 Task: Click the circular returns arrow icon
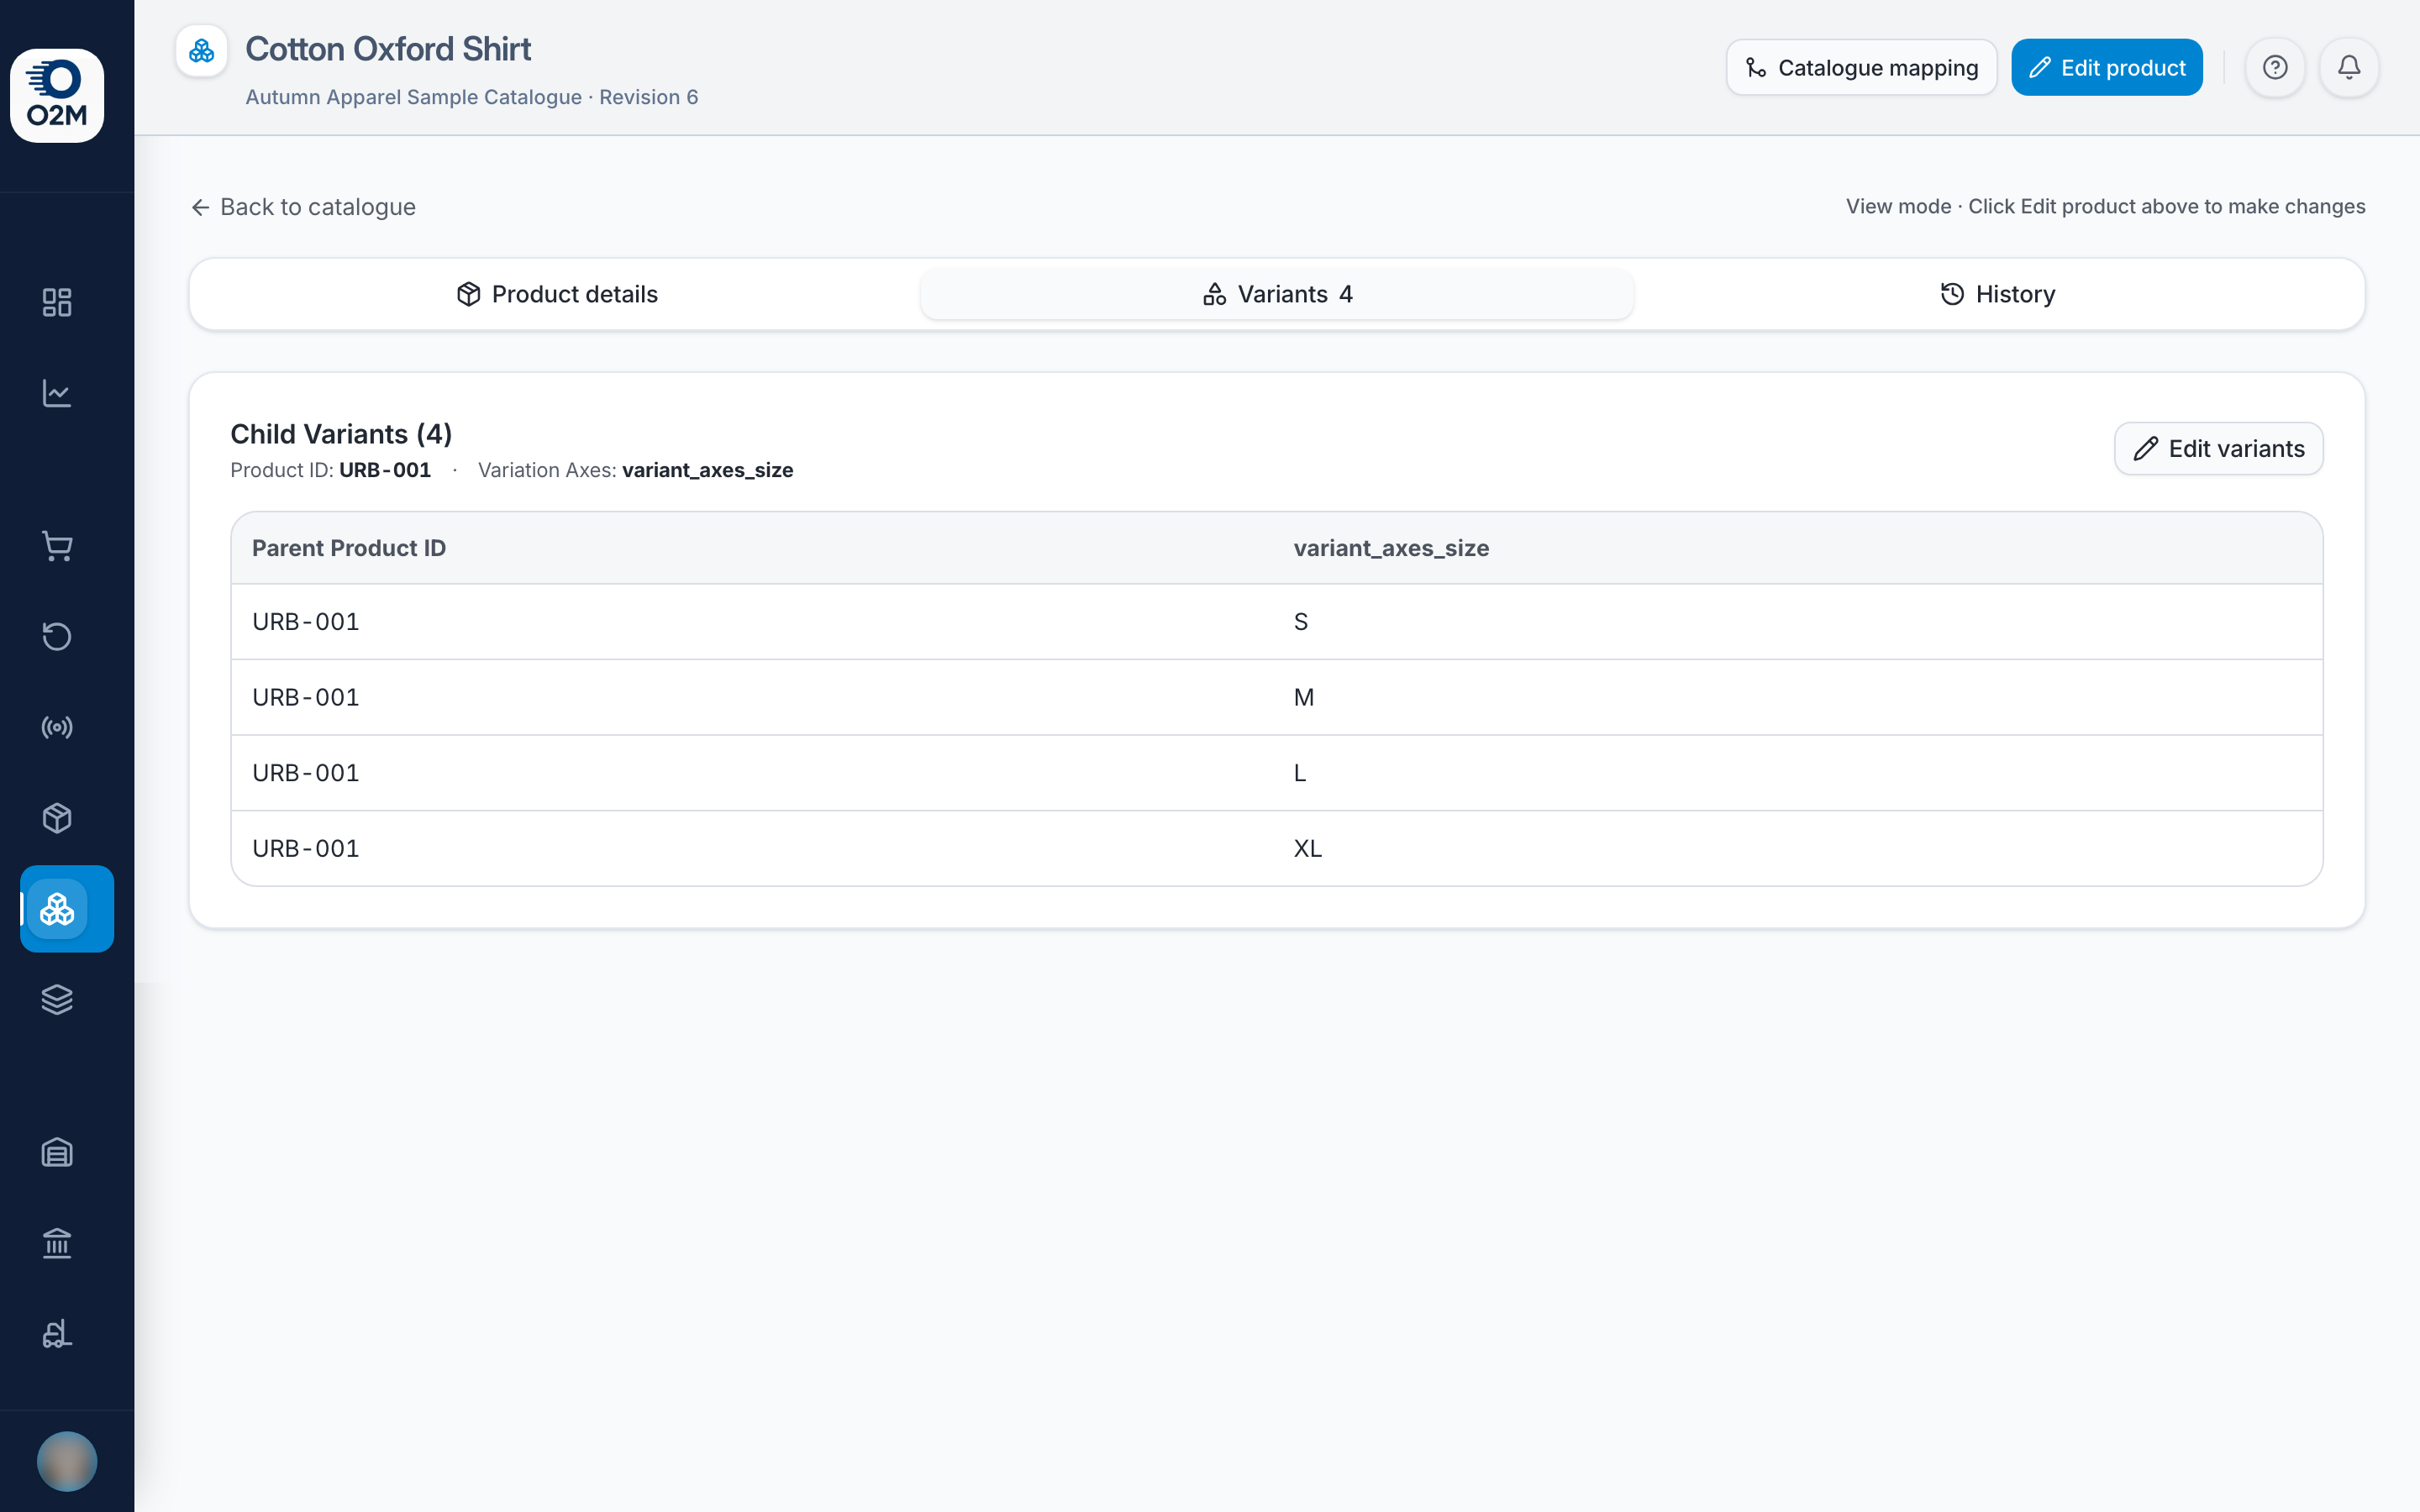click(x=57, y=637)
